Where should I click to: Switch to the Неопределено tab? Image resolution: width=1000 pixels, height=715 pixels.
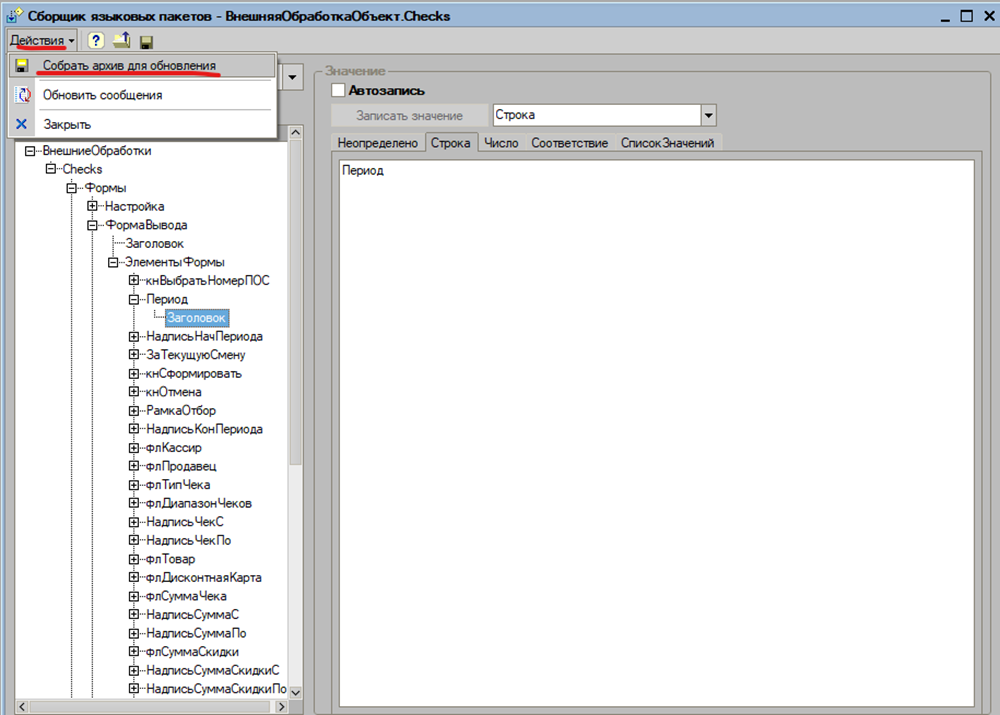point(378,143)
